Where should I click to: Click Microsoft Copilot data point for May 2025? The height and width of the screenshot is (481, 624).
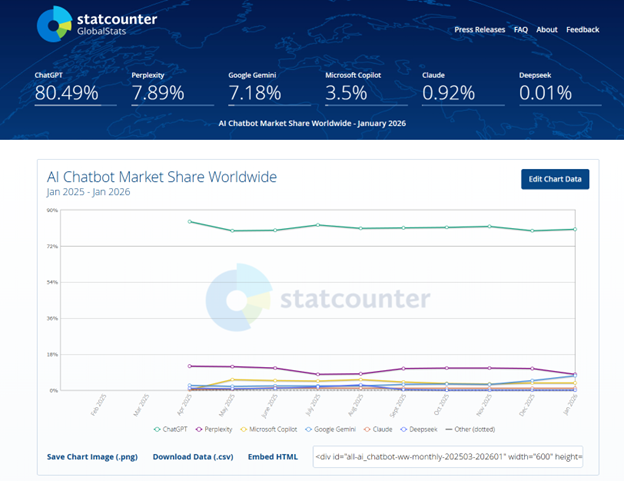[232, 380]
